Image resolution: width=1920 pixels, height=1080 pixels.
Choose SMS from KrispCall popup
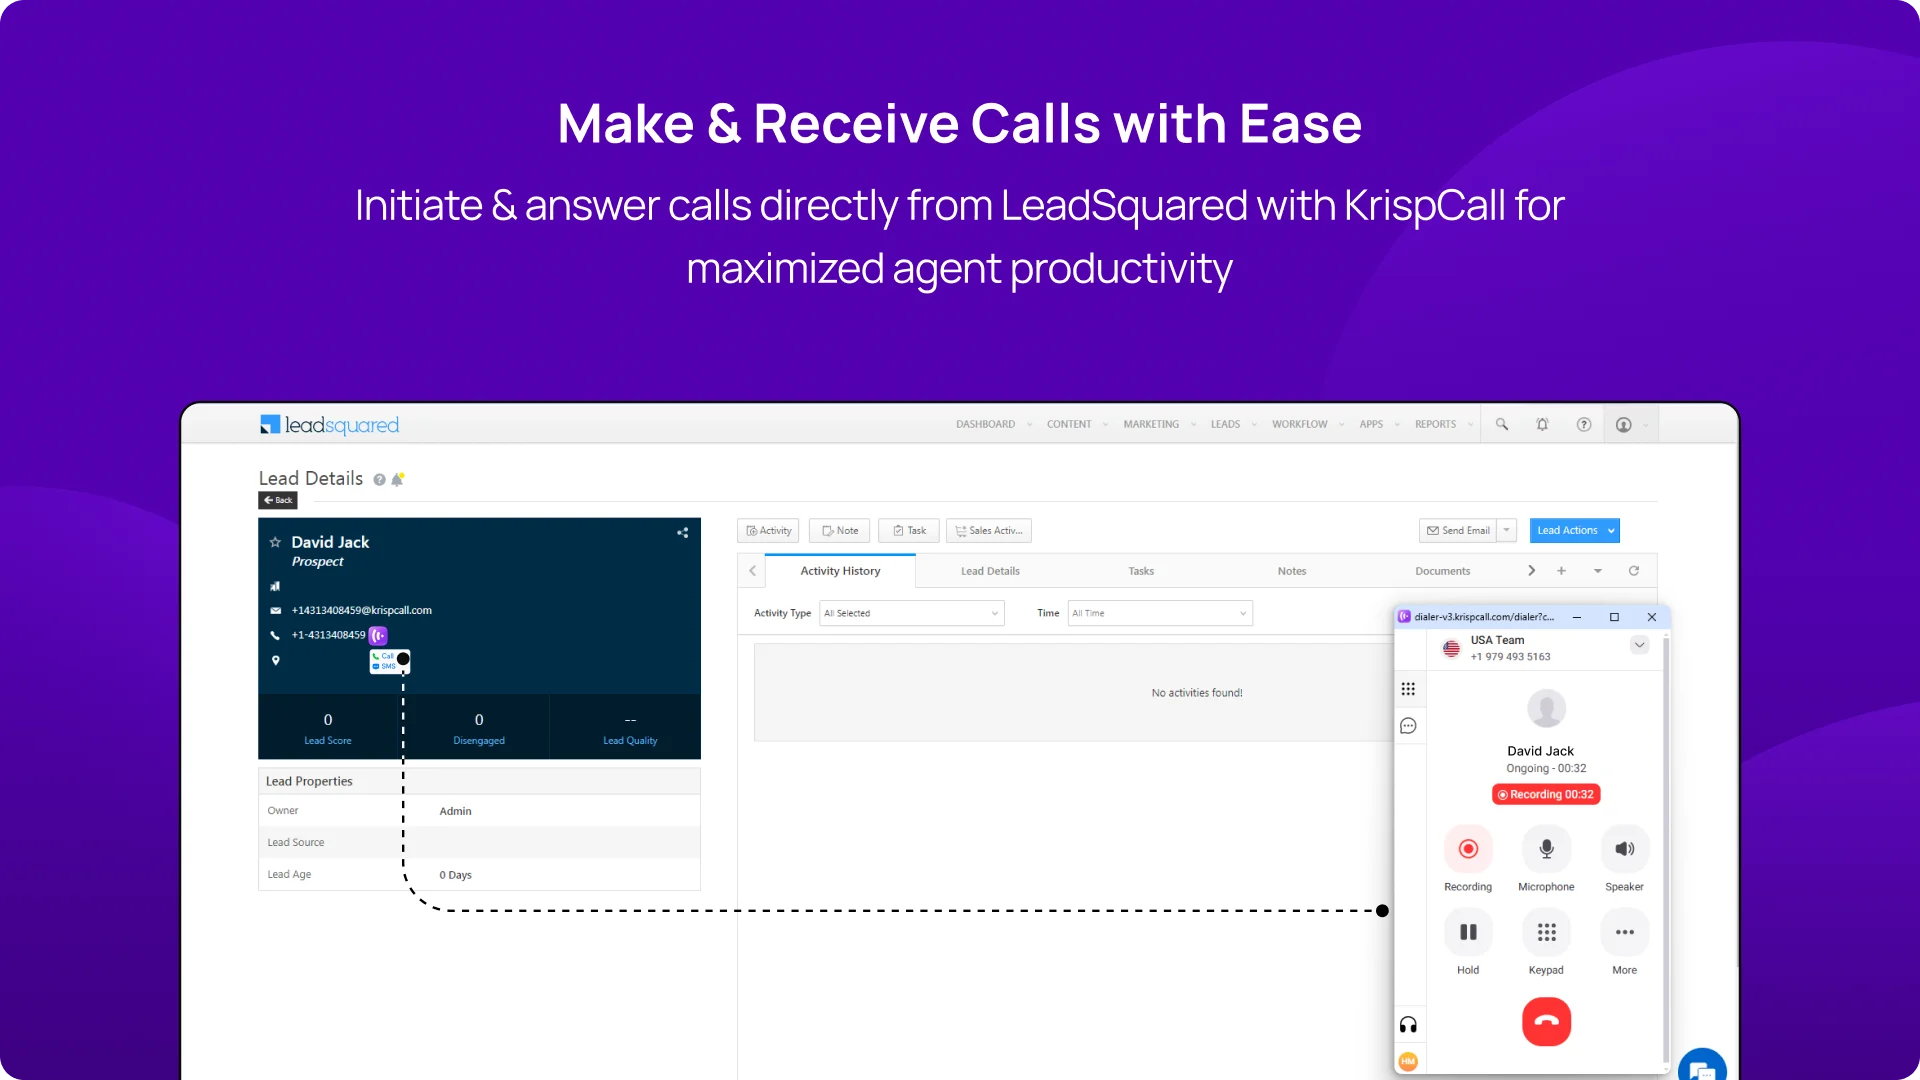[x=383, y=666]
